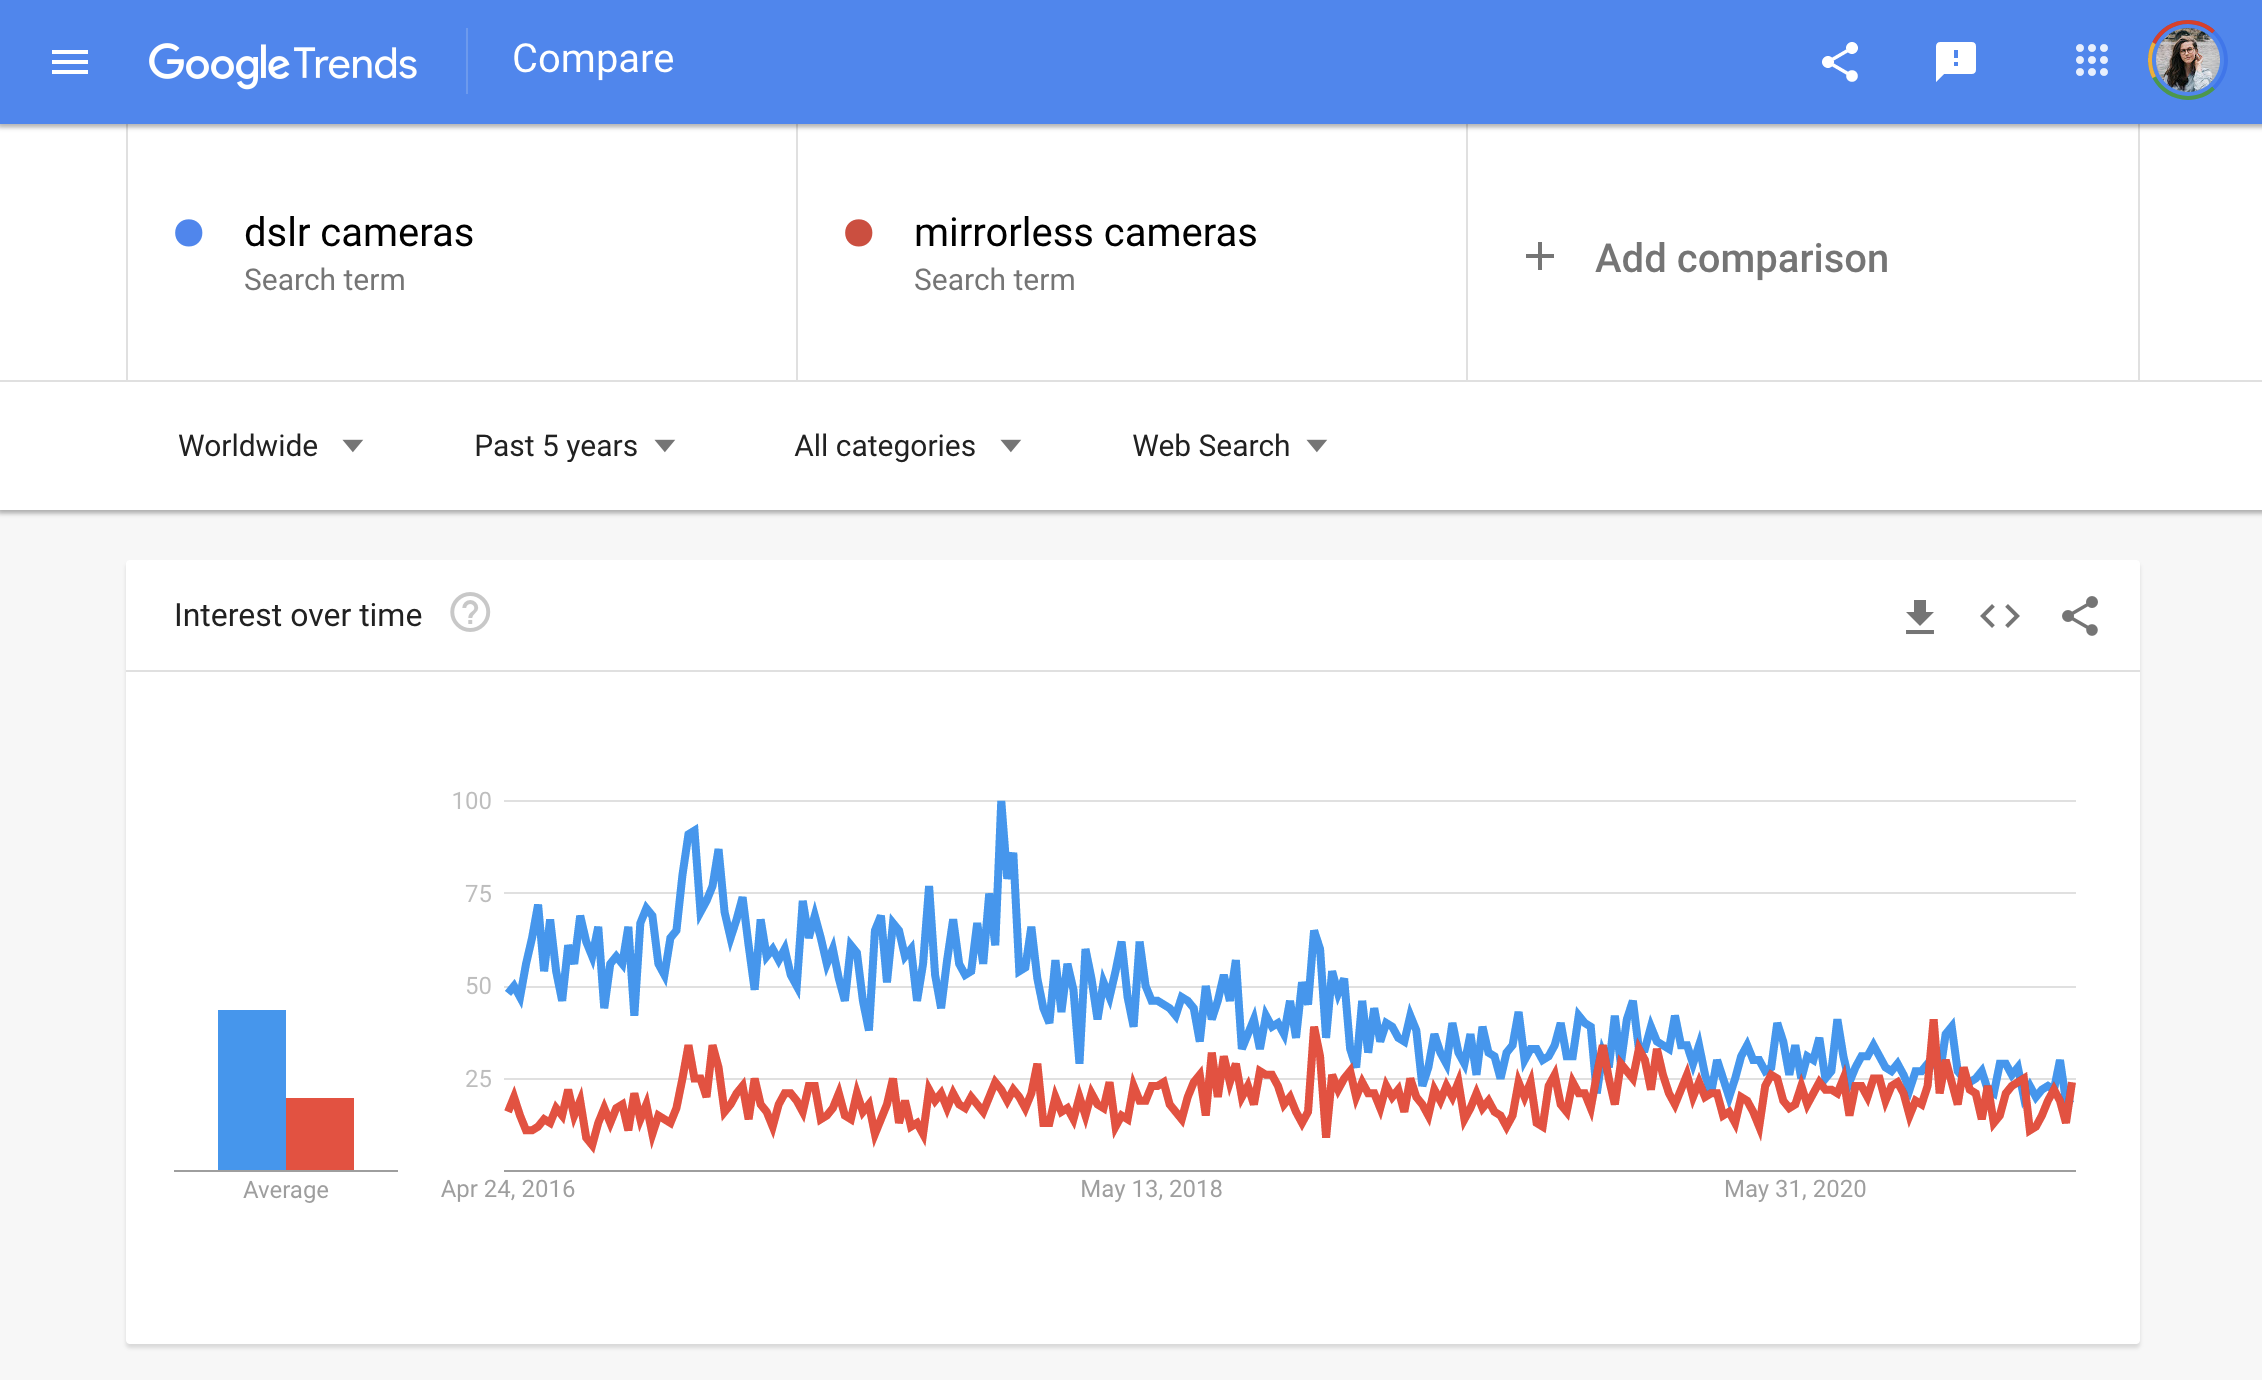The image size is (2262, 1380).
Task: Open the embed code icon
Action: [1999, 616]
